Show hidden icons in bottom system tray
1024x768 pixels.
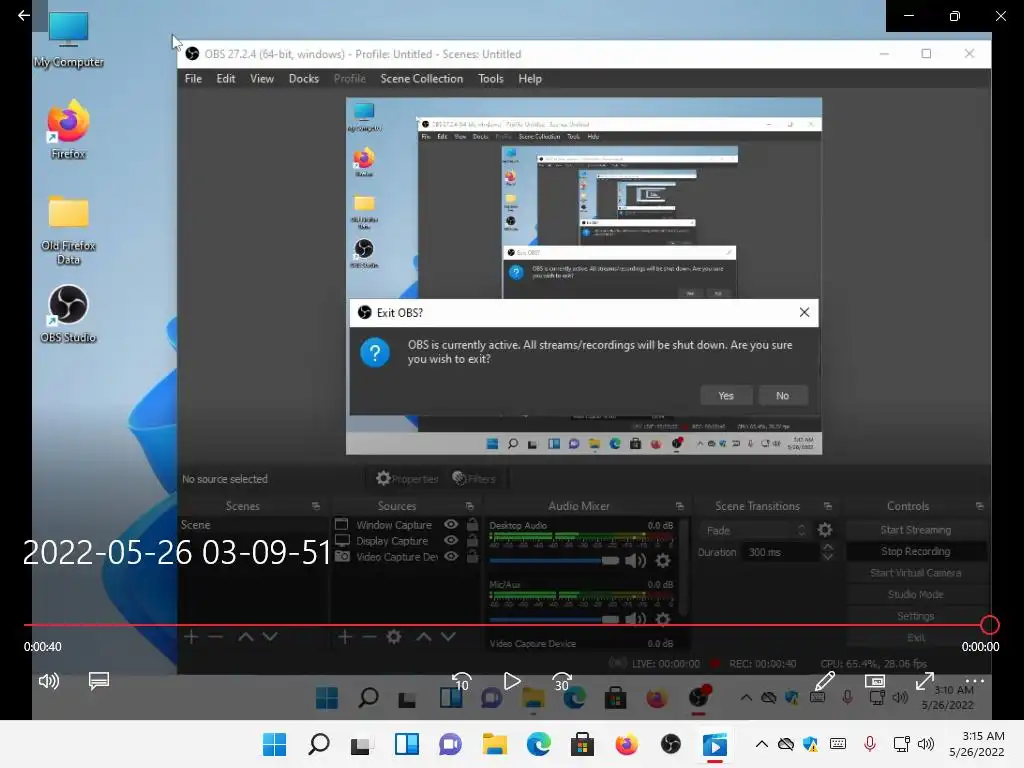pyautogui.click(x=761, y=744)
